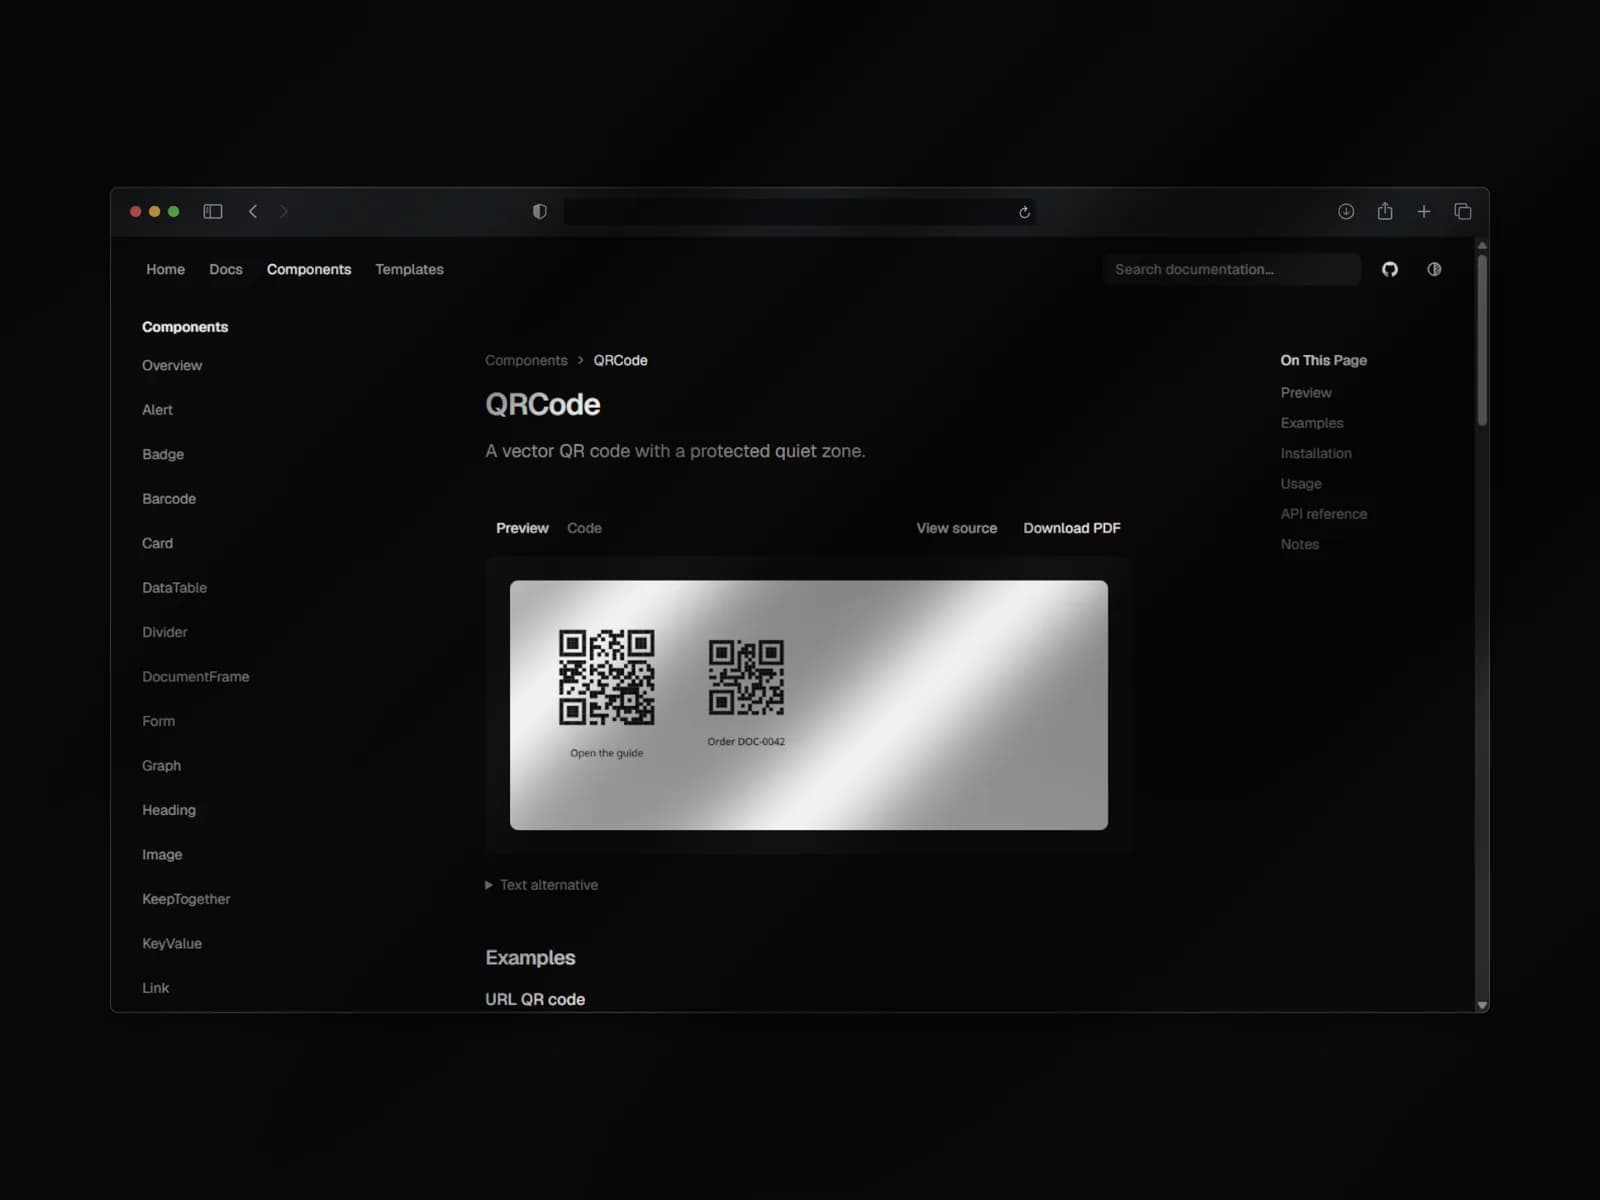Click the Order DOC-0042 QR code
The height and width of the screenshot is (1200, 1600).
746,677
